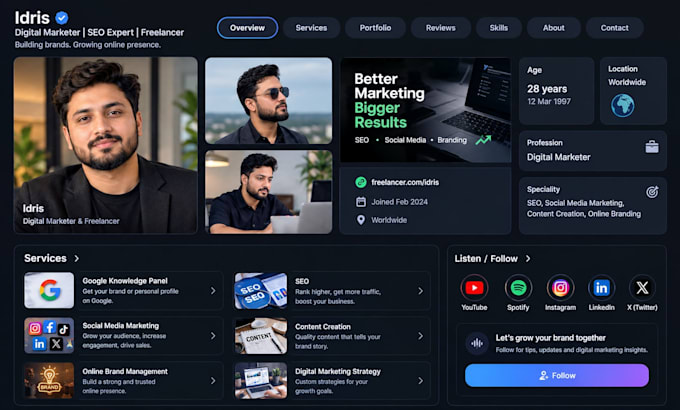The height and width of the screenshot is (410, 680).
Task: Click the Services section heading
Action: pyautogui.click(x=45, y=258)
